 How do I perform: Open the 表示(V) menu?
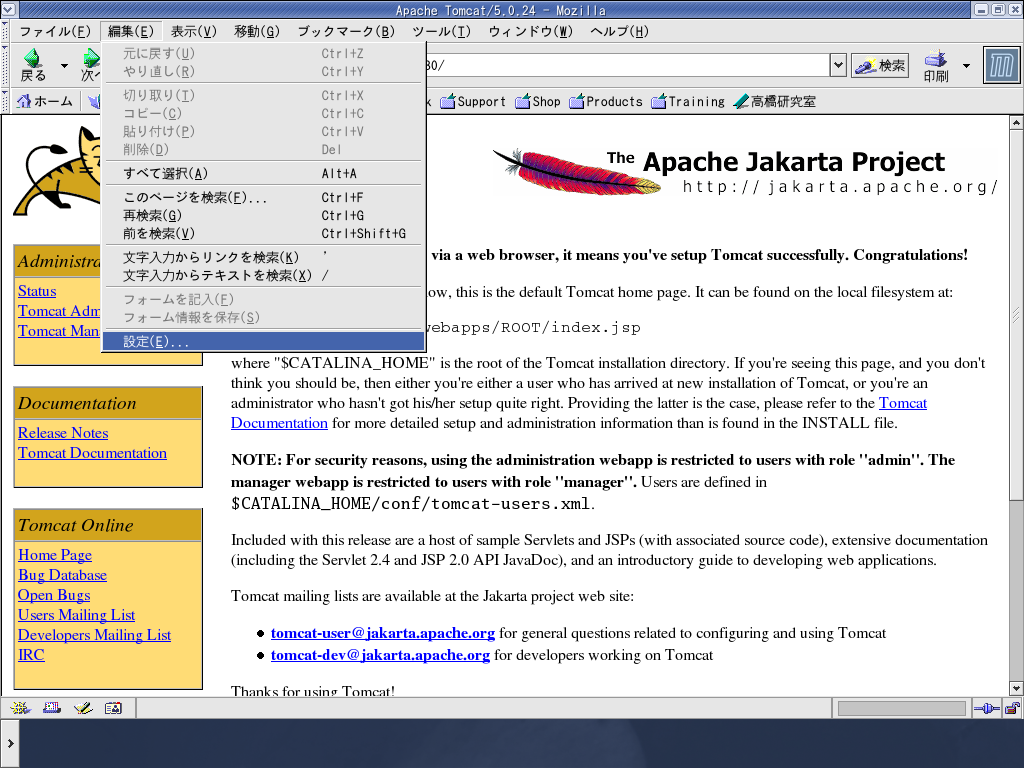coord(193,31)
